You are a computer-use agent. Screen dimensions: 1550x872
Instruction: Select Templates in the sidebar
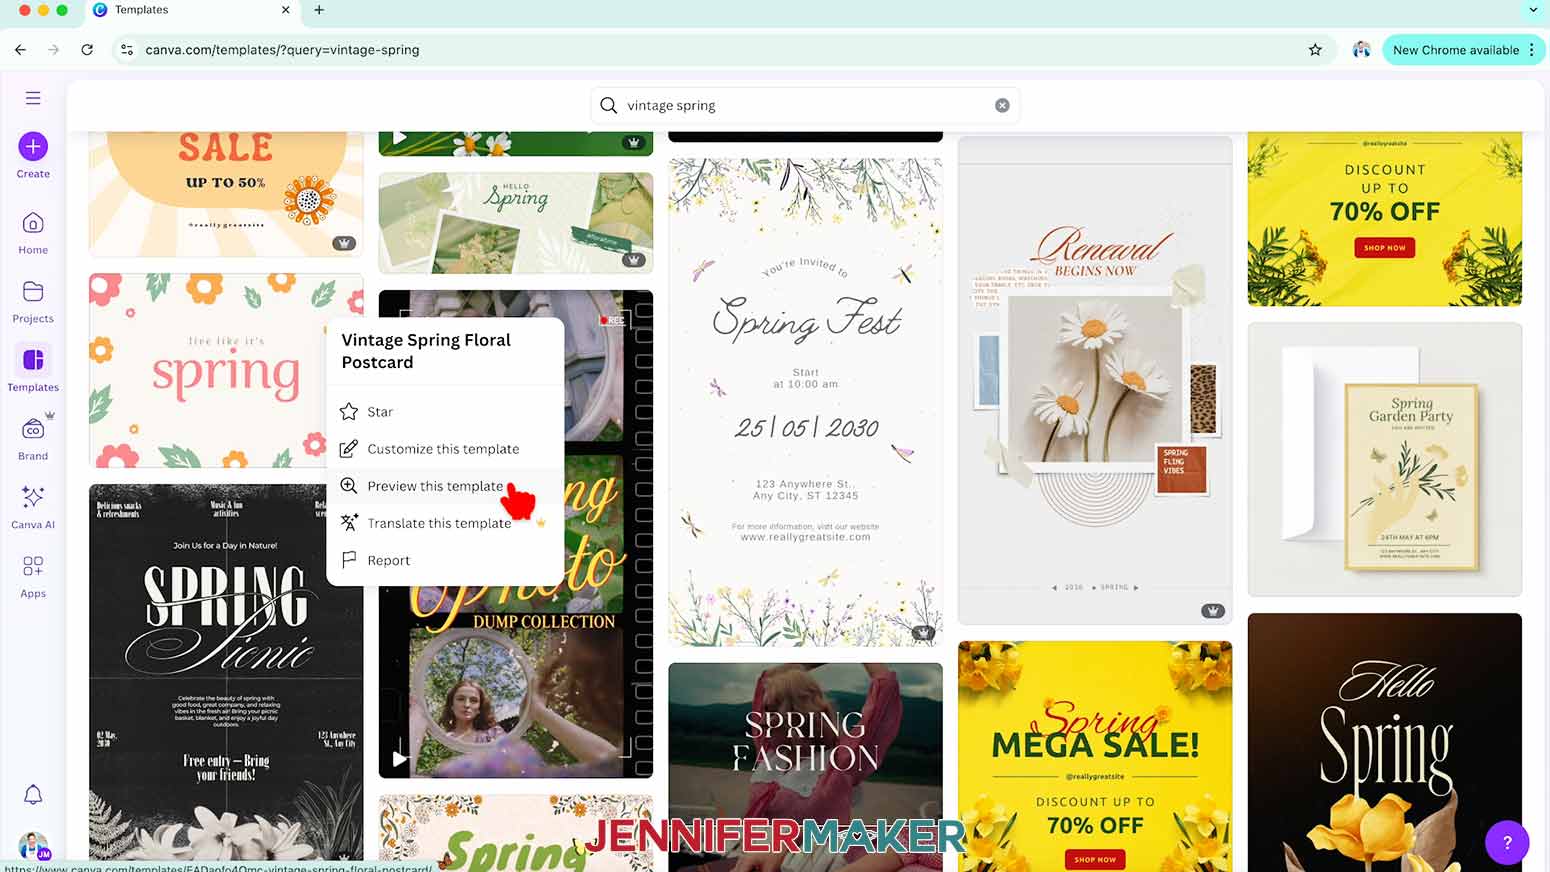(33, 369)
